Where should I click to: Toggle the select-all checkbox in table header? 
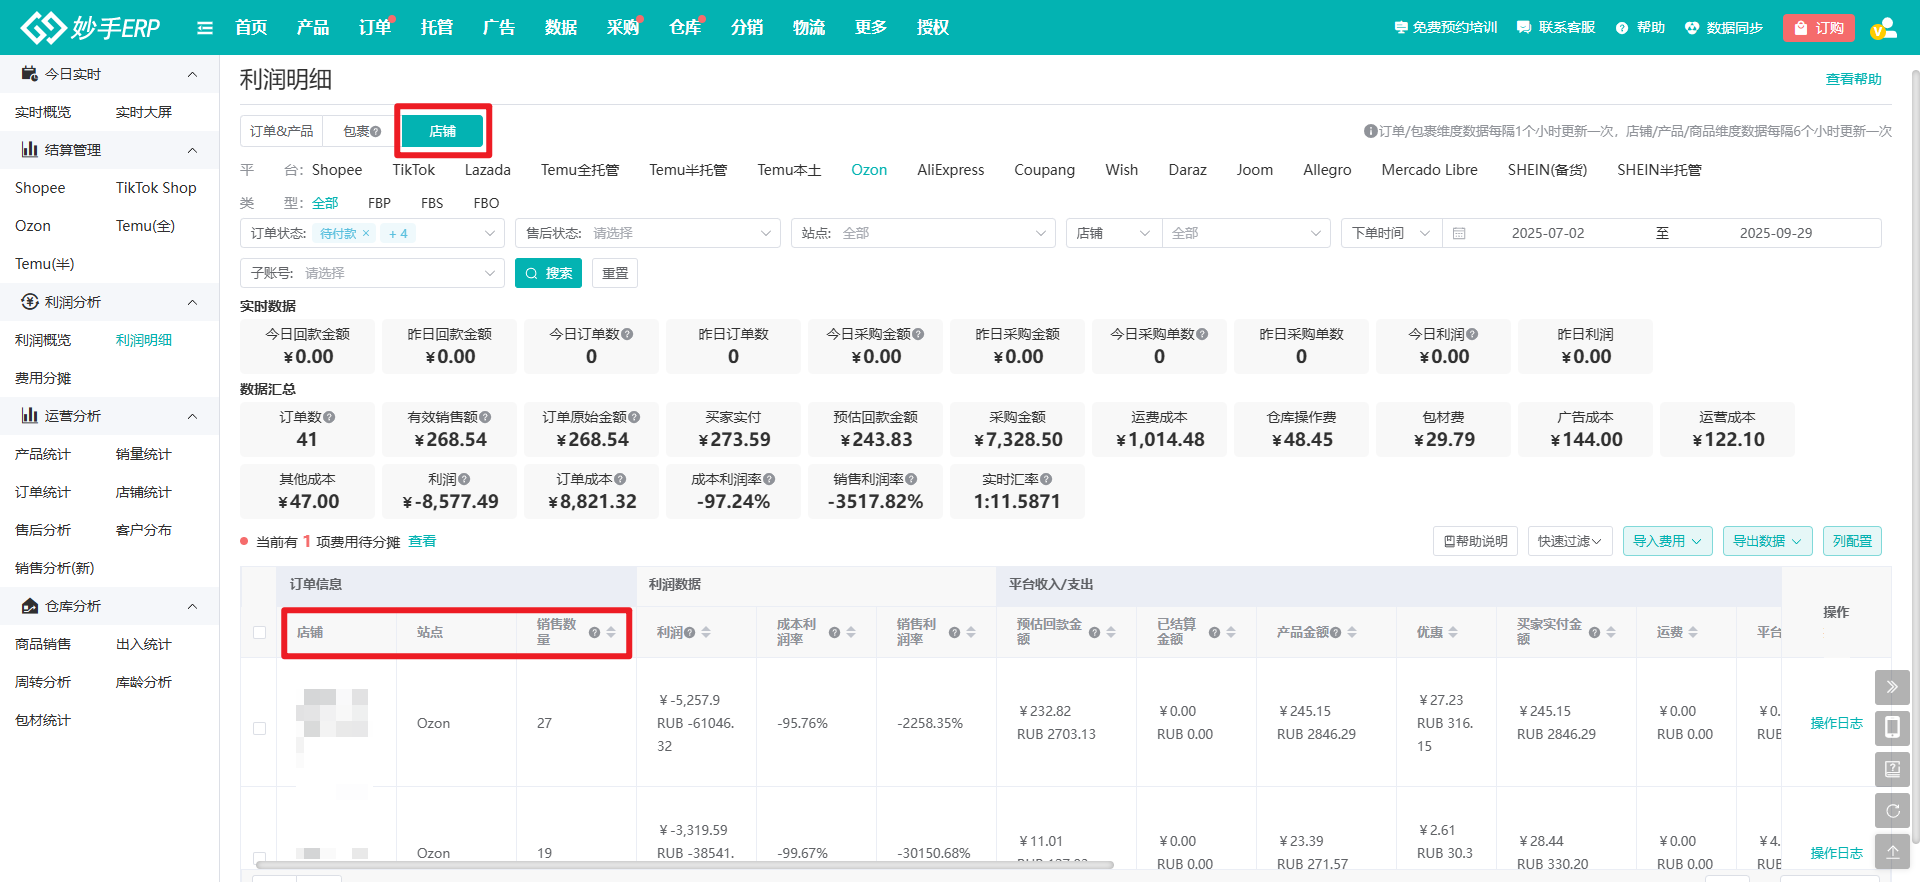click(260, 632)
